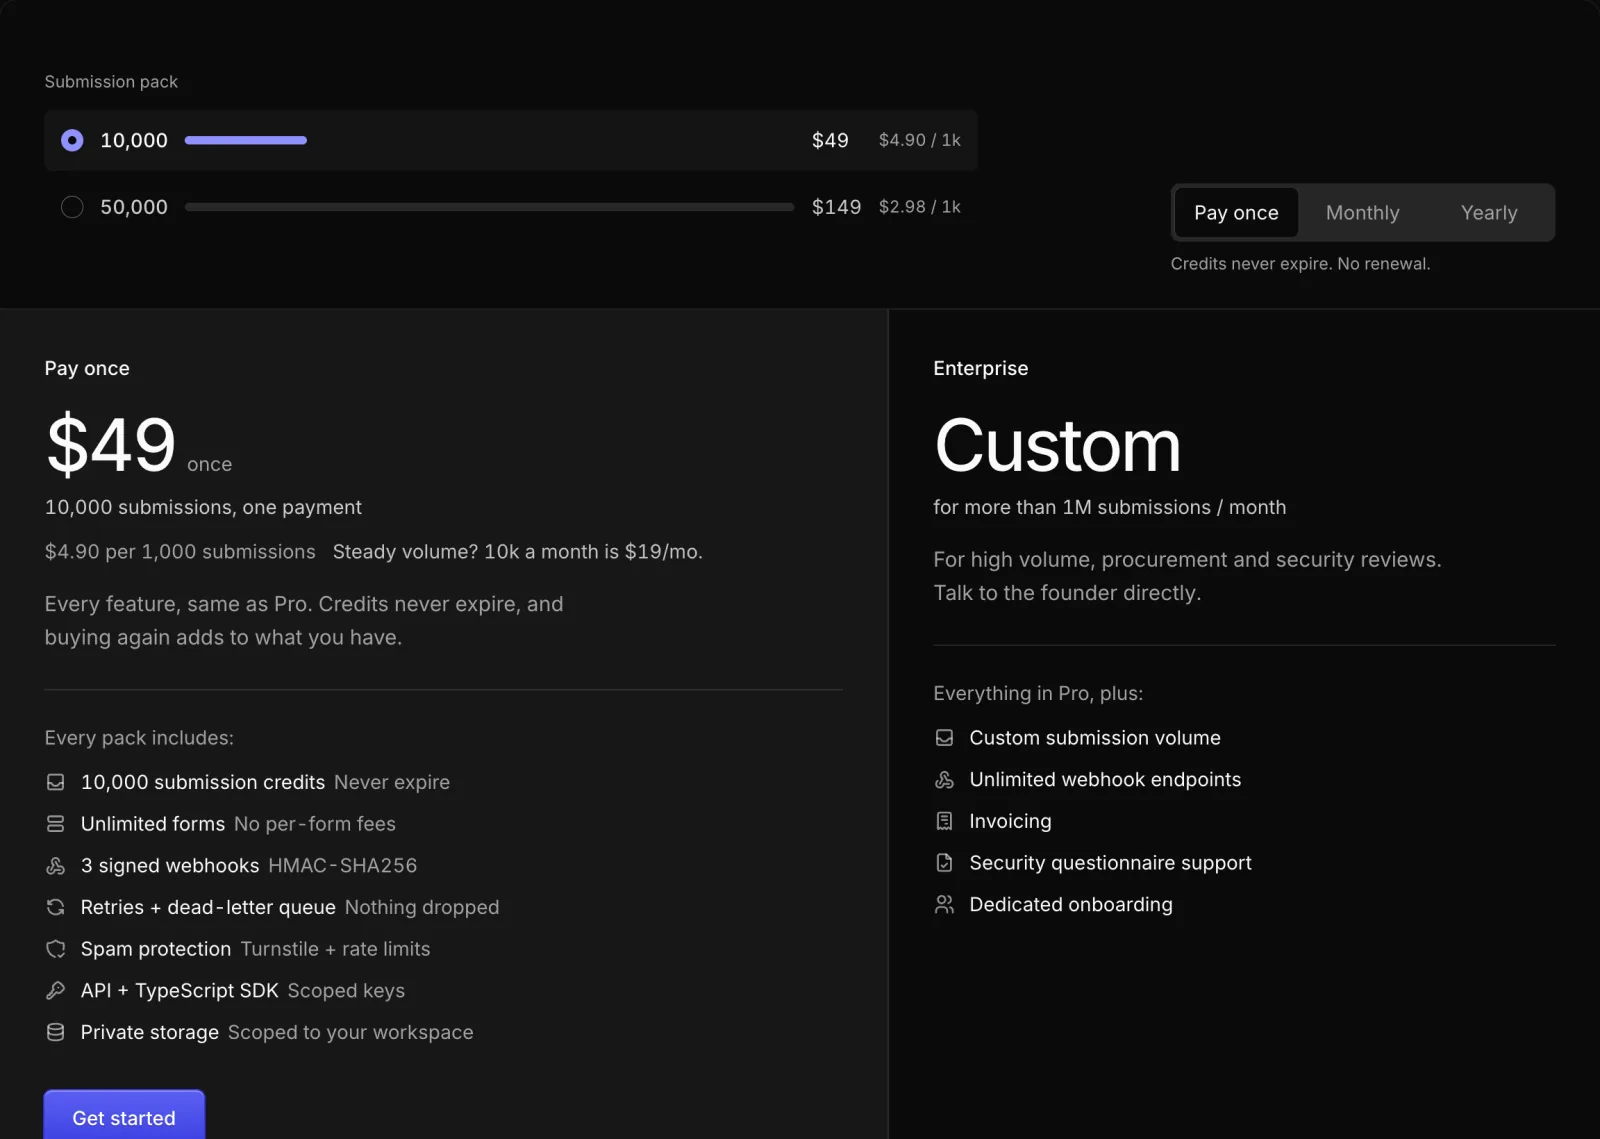The image size is (1600, 1139).
Task: Click the 50,000 pack gray volume bar
Action: tap(489, 207)
